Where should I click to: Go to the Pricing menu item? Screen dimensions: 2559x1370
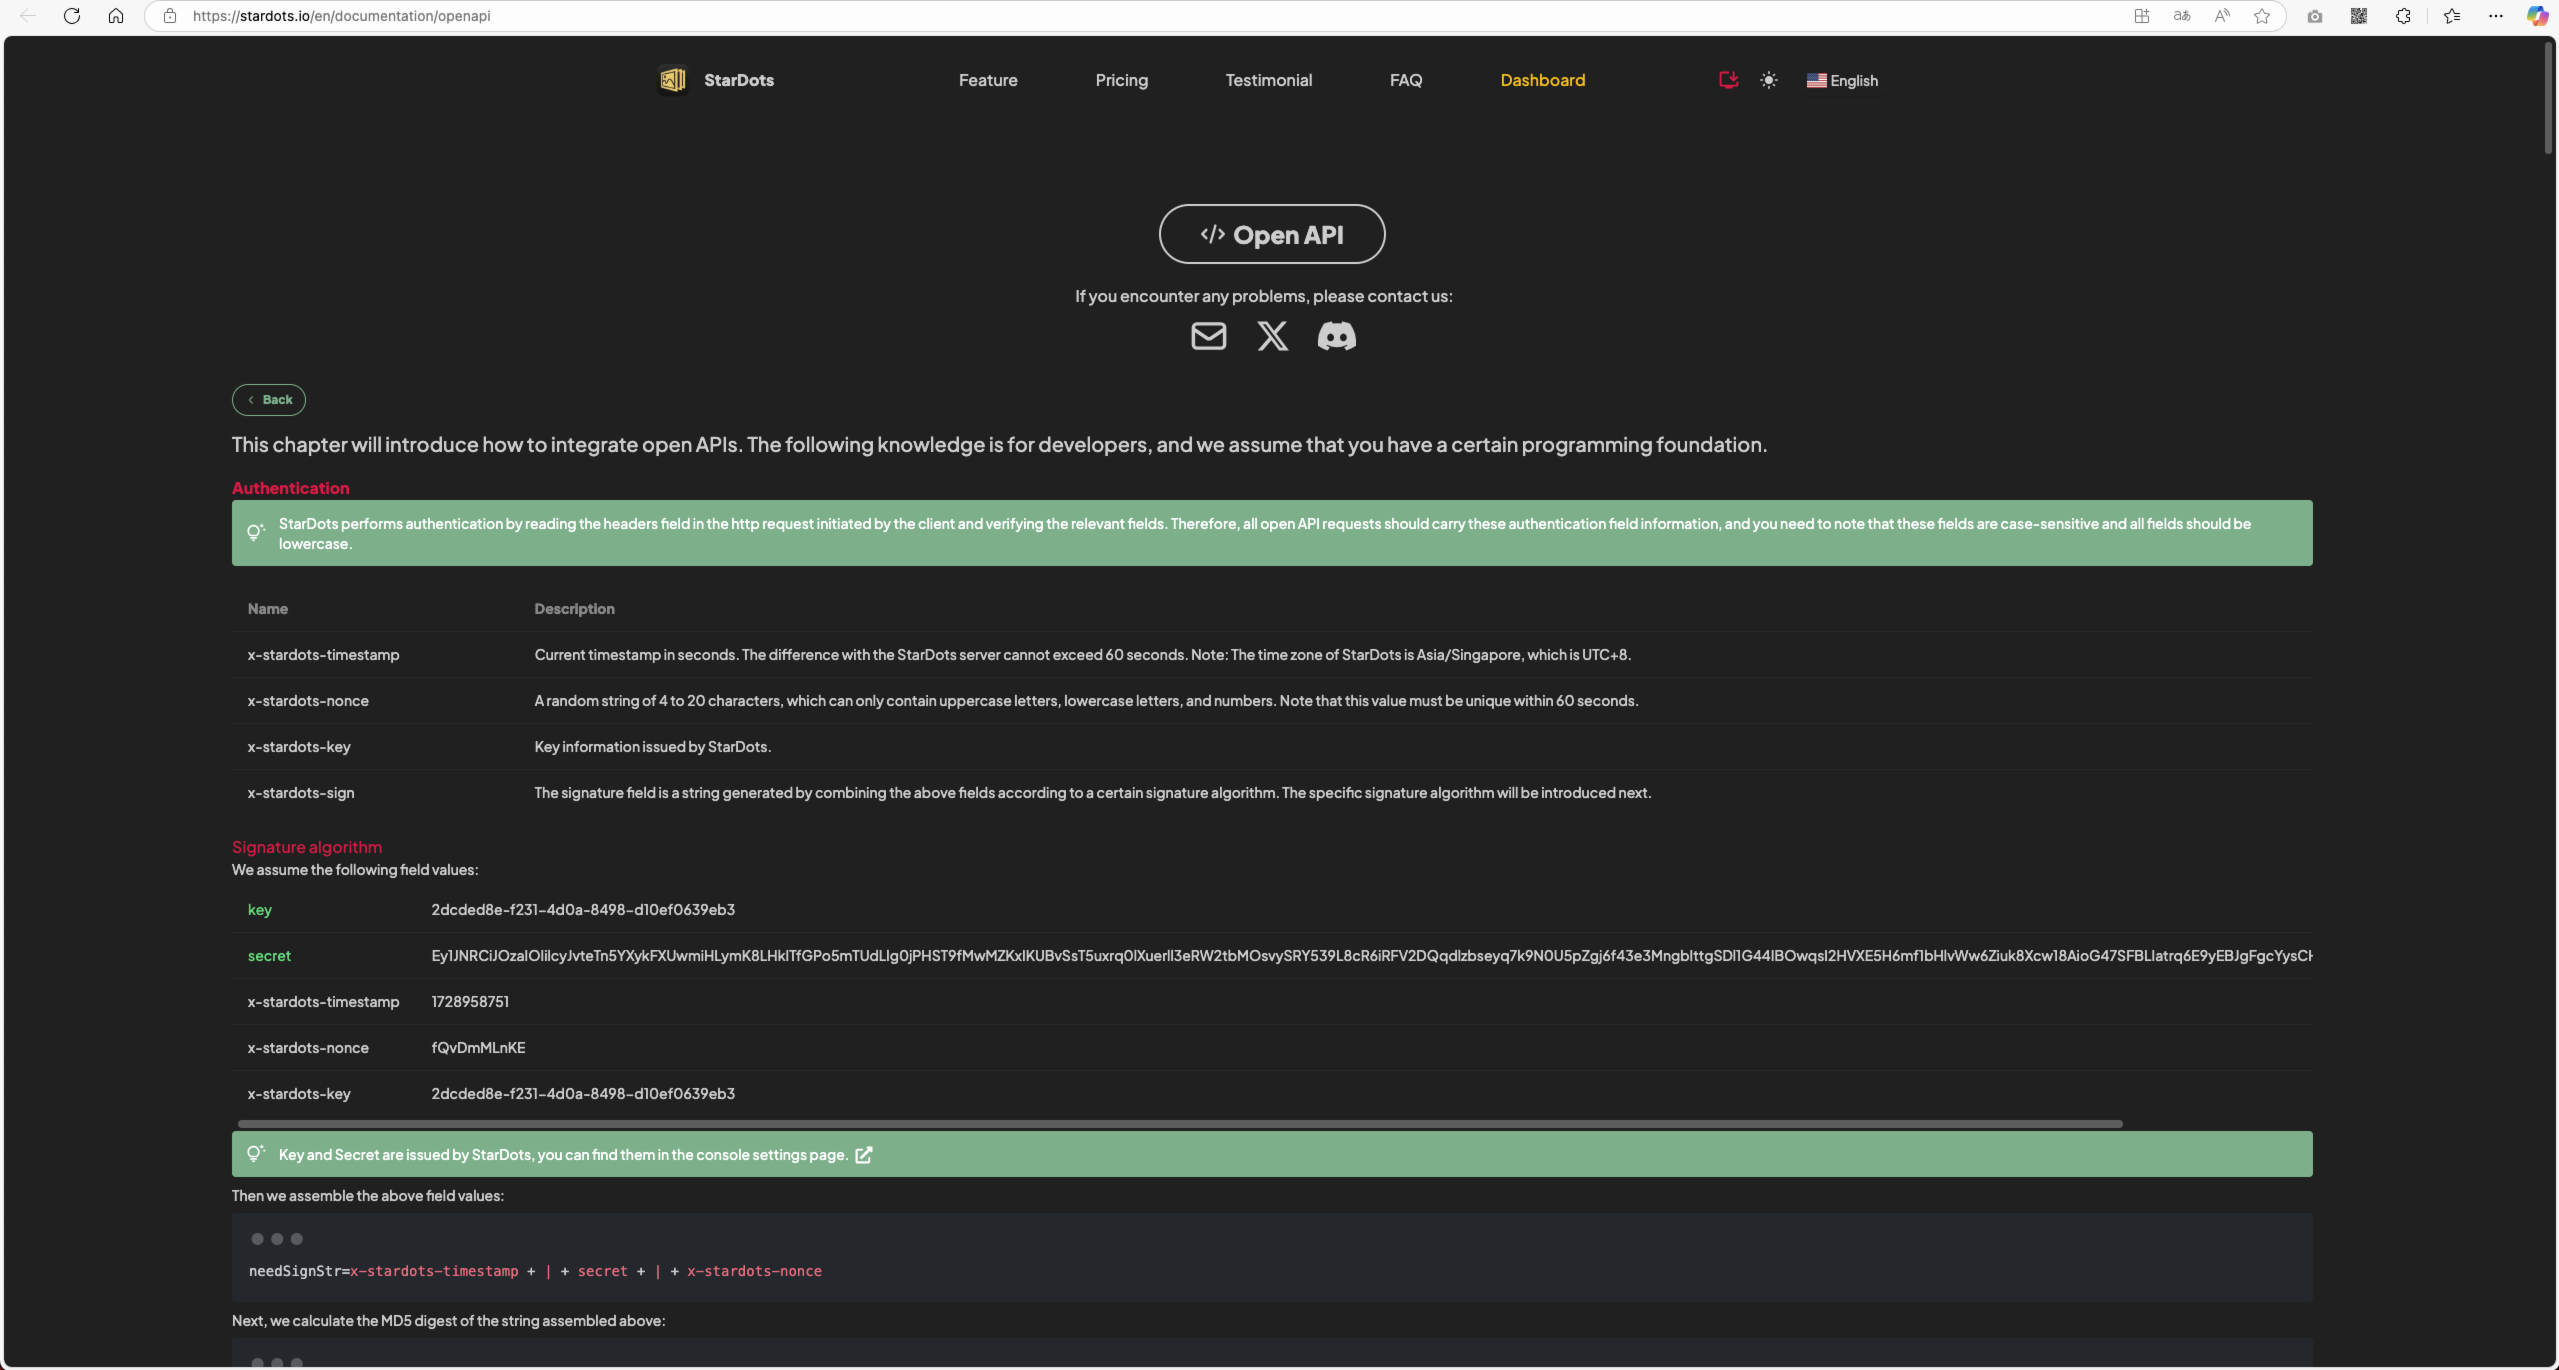click(x=1121, y=80)
